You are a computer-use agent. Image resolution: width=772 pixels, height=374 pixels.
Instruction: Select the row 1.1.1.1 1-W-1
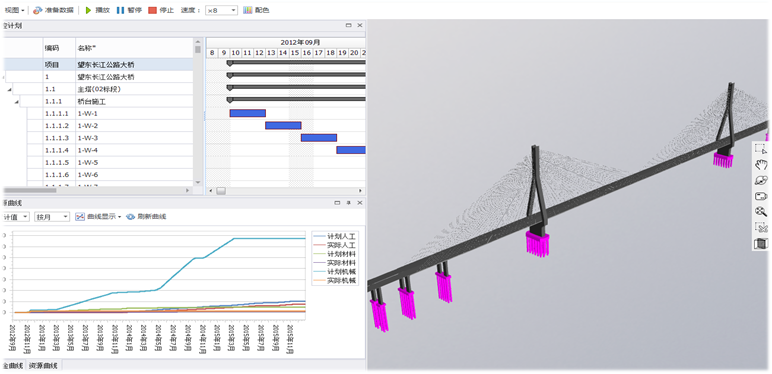pos(98,114)
